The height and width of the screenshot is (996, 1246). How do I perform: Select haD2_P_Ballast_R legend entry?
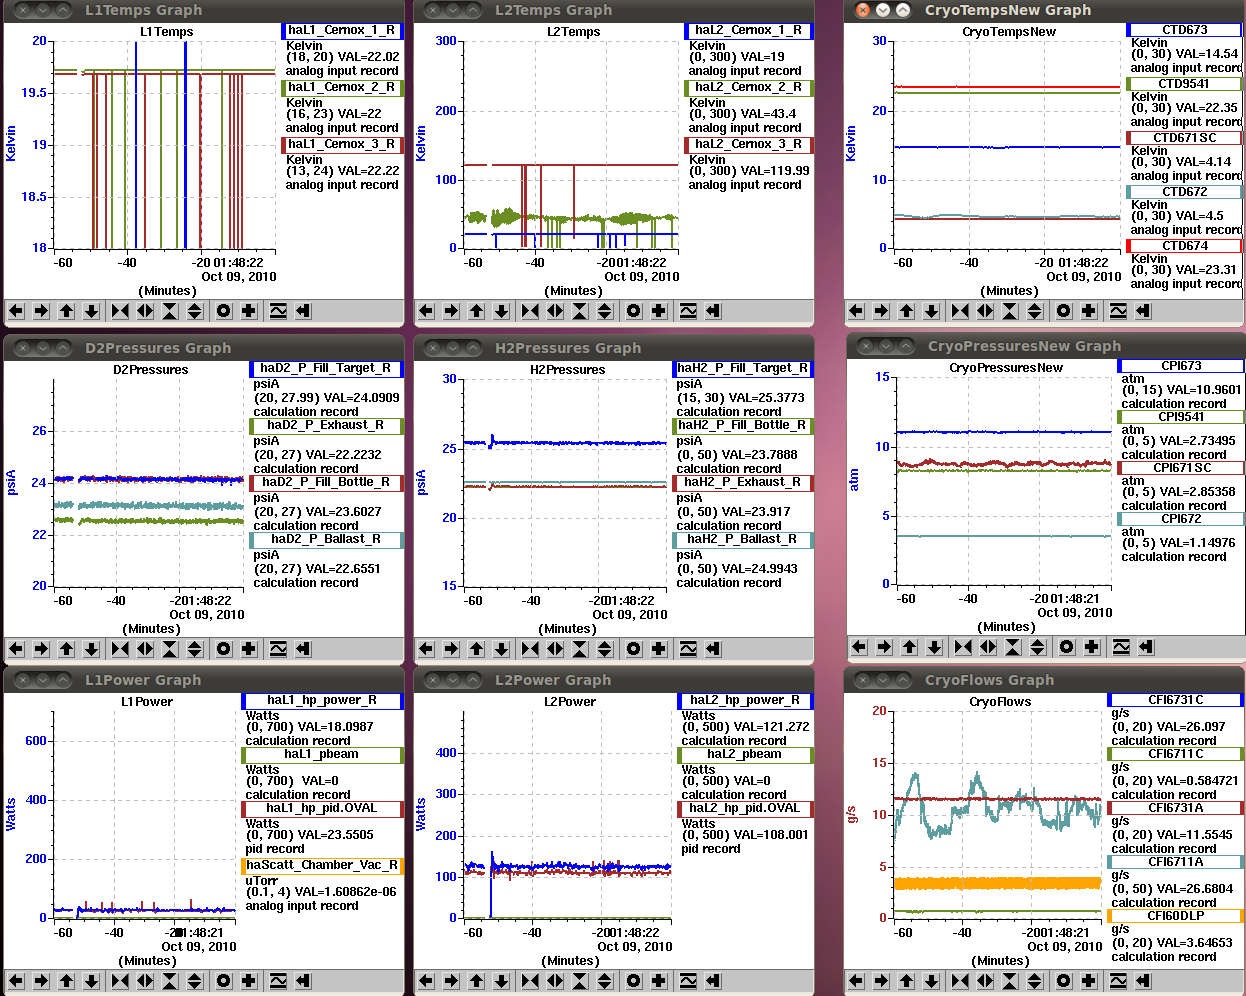(326, 540)
